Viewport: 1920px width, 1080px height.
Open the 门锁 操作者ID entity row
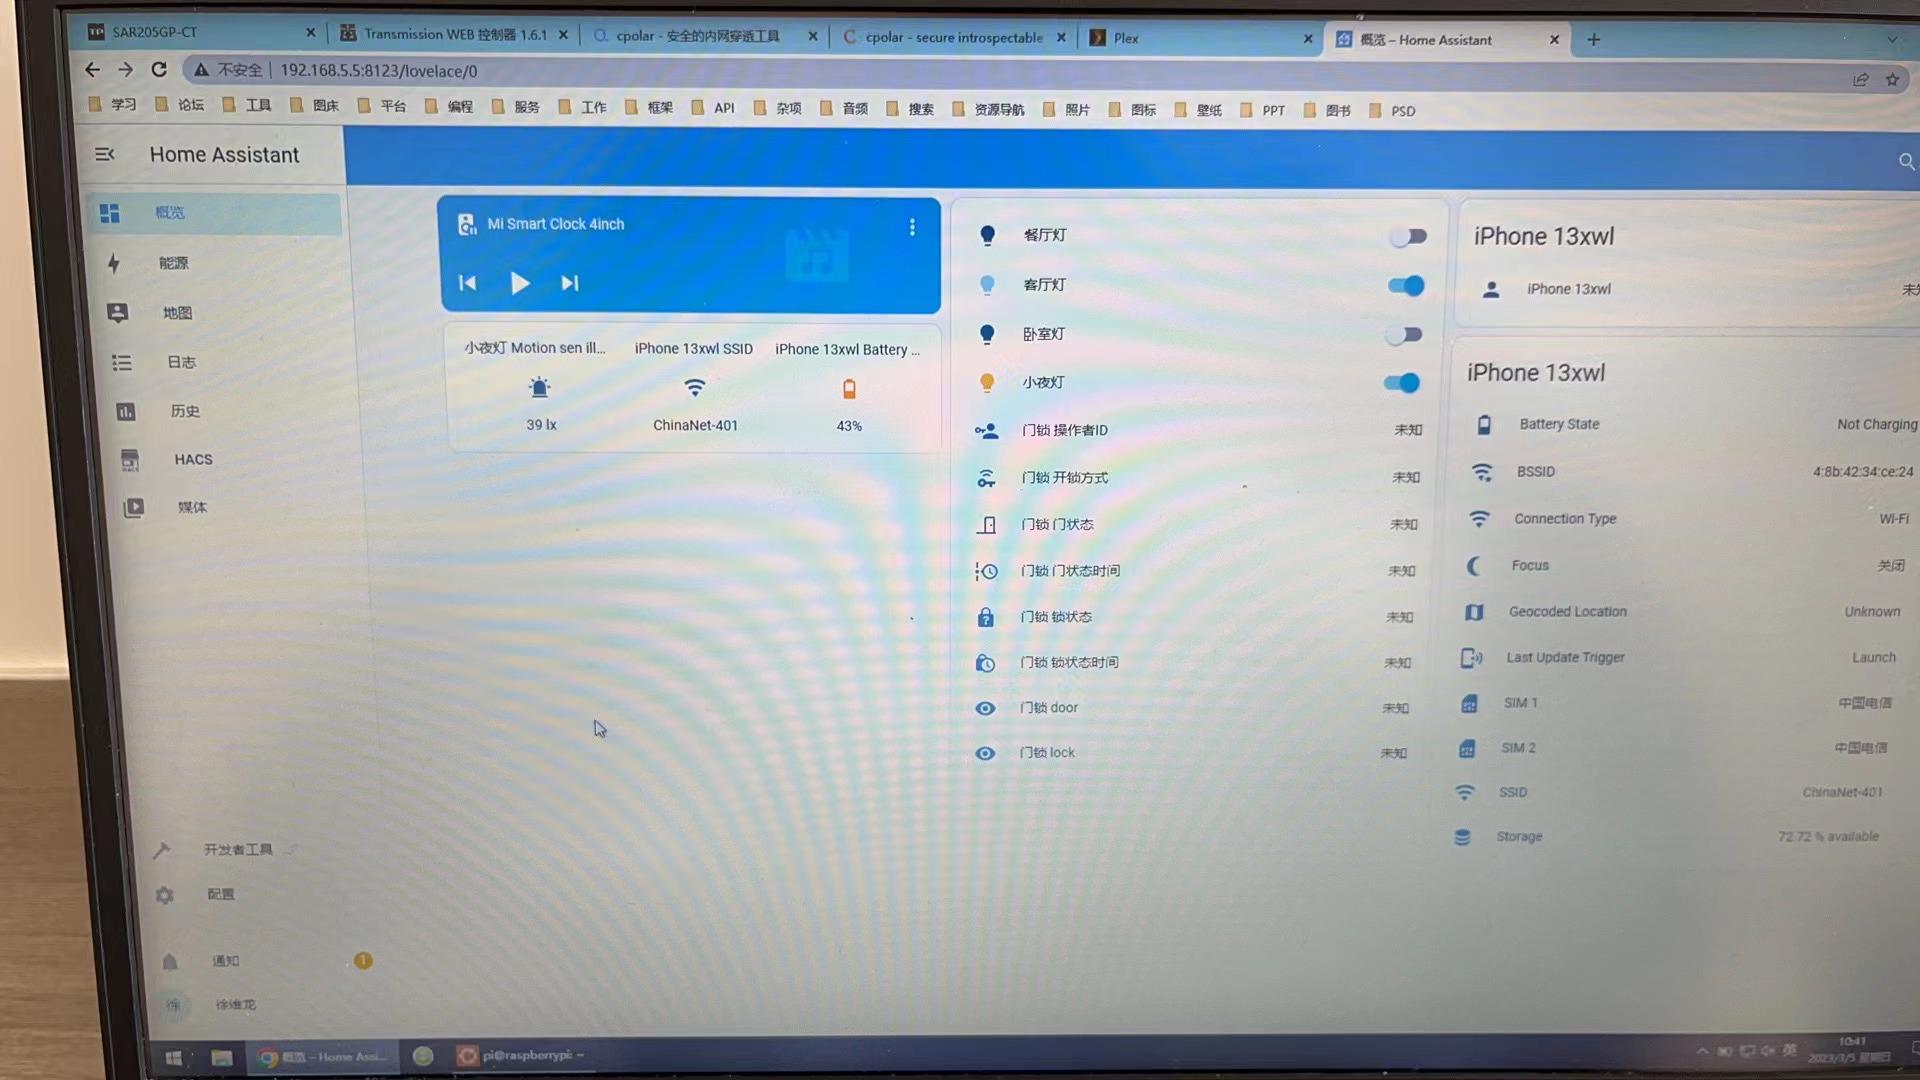click(x=1198, y=430)
